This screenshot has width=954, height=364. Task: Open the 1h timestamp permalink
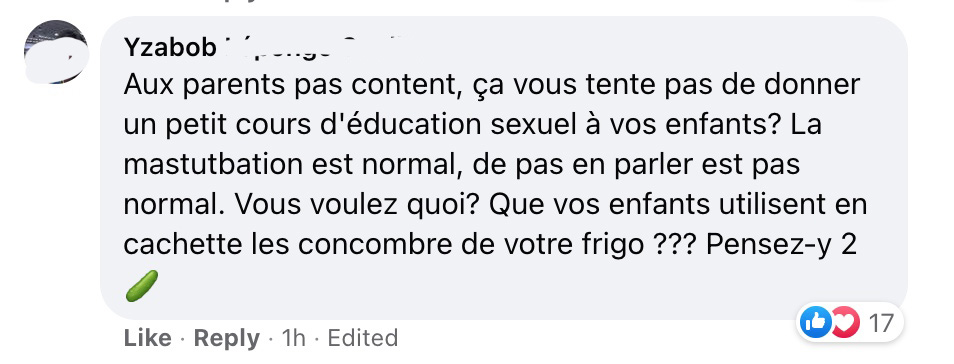[294, 338]
